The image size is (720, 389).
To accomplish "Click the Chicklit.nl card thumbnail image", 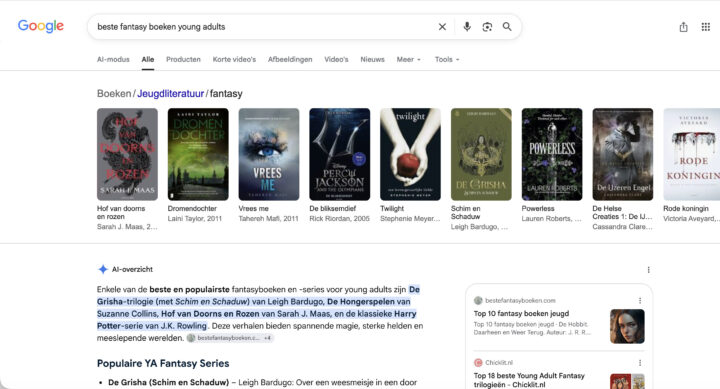I will [627, 381].
